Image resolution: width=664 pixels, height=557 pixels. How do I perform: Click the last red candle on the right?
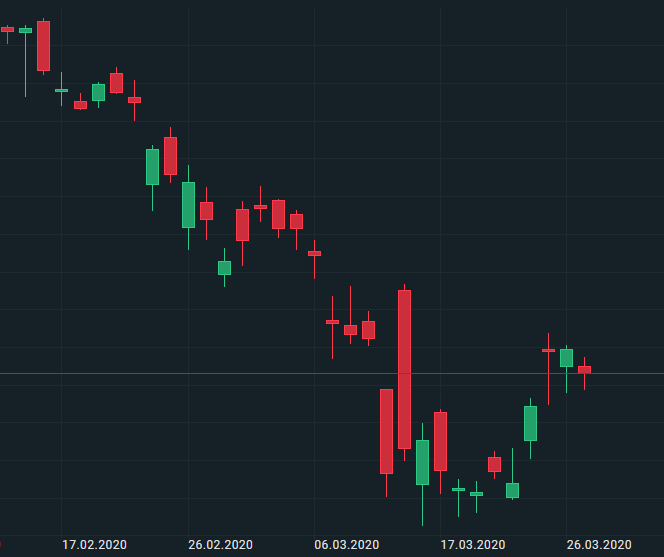pos(584,369)
